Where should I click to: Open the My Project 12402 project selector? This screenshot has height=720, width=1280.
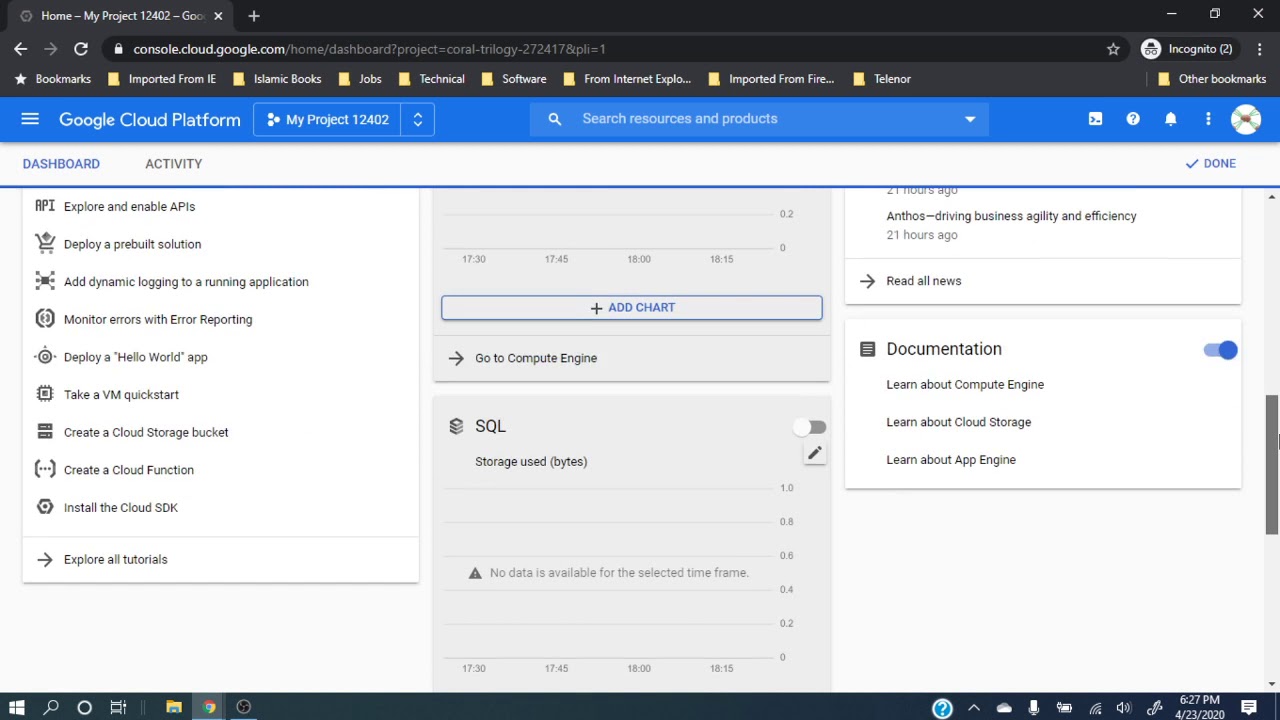point(327,119)
